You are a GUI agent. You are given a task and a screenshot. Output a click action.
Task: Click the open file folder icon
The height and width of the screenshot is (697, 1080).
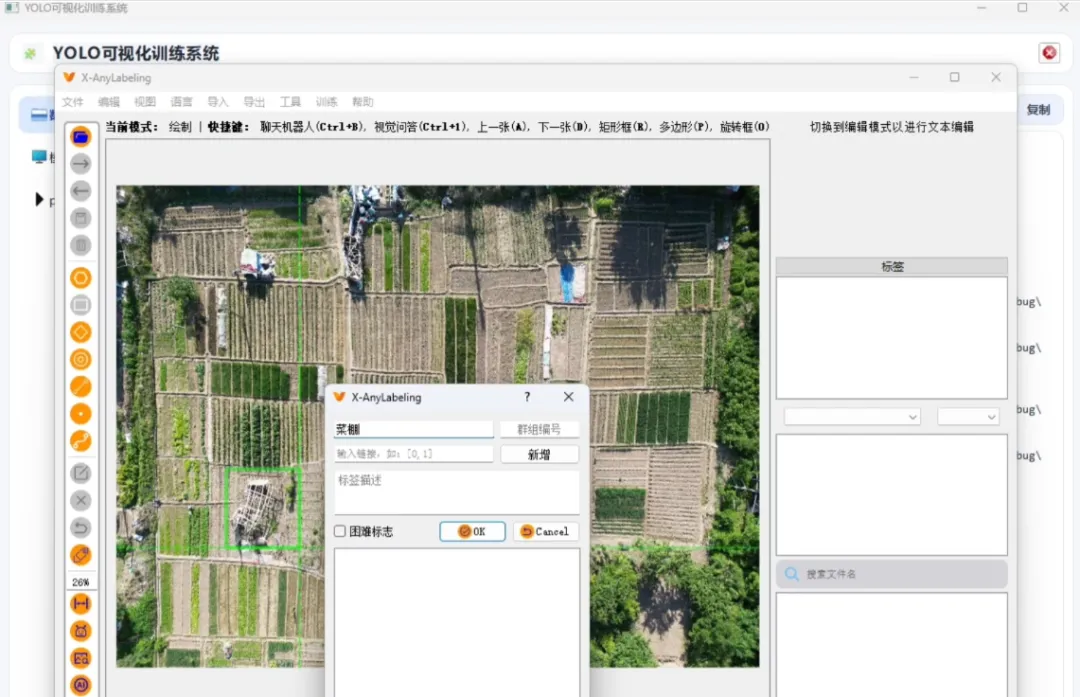click(x=81, y=136)
